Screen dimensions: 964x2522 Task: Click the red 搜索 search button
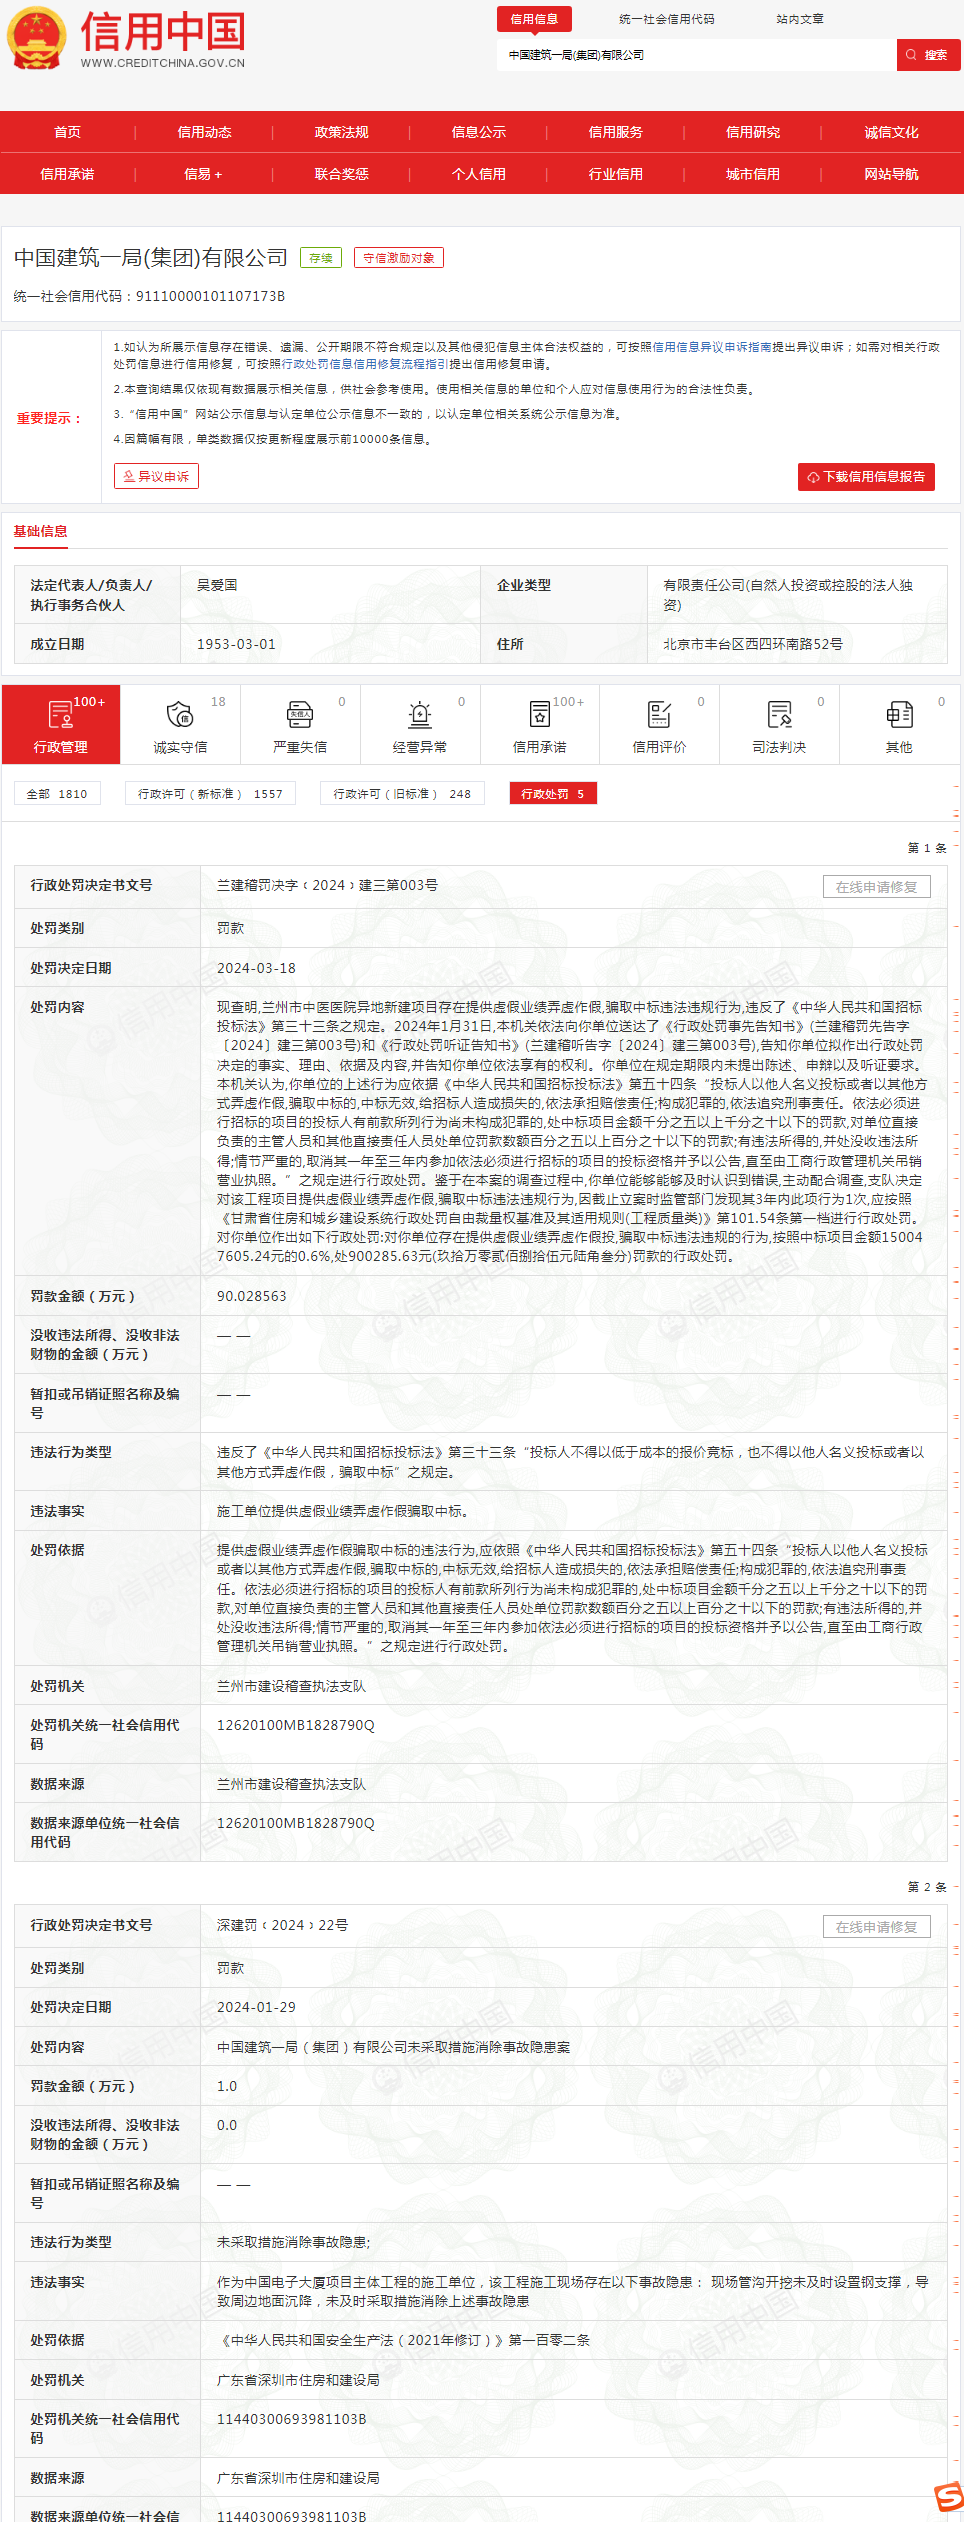pyautogui.click(x=928, y=55)
